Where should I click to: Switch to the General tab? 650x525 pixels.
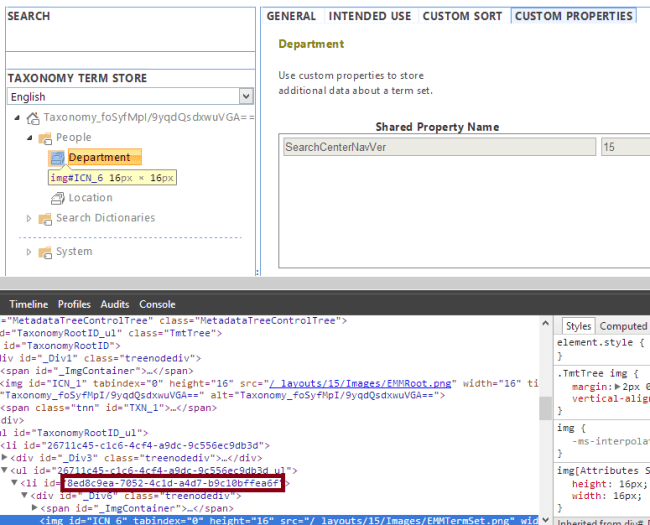click(291, 16)
